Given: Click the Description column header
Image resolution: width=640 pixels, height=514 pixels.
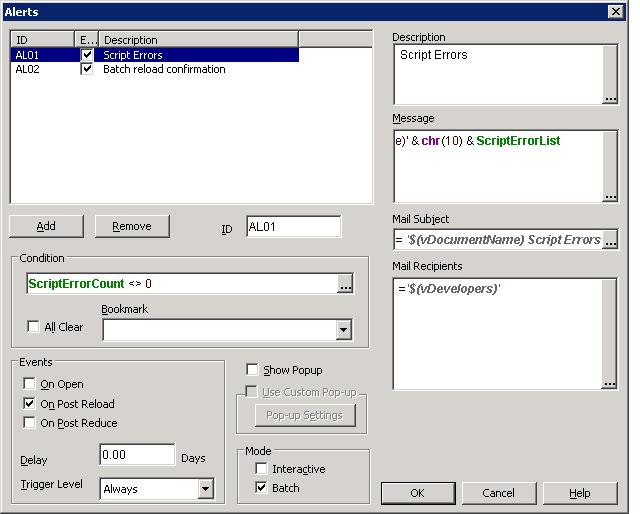Looking at the screenshot, I should click(198, 40).
